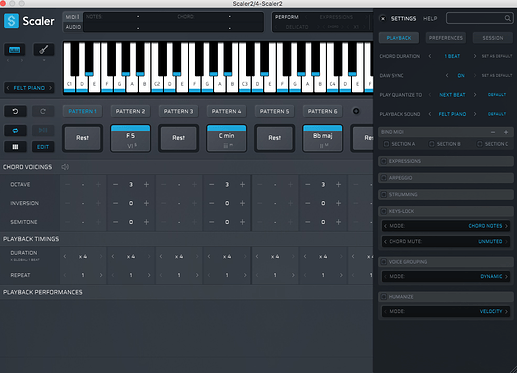Image resolution: width=517 pixels, height=373 pixels.
Task: Previous chord duration value arrow
Action: pyautogui.click(x=430, y=56)
